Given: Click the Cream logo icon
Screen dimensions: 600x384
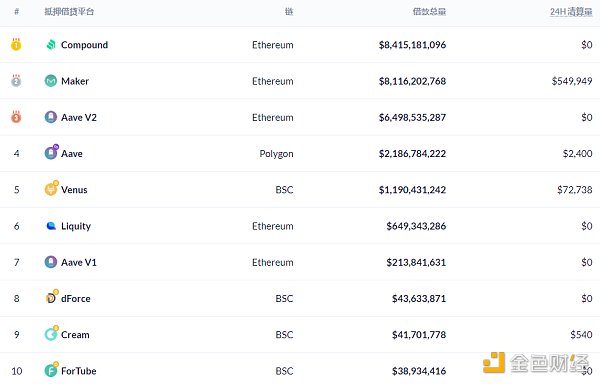Looking at the screenshot, I should 51,334.
